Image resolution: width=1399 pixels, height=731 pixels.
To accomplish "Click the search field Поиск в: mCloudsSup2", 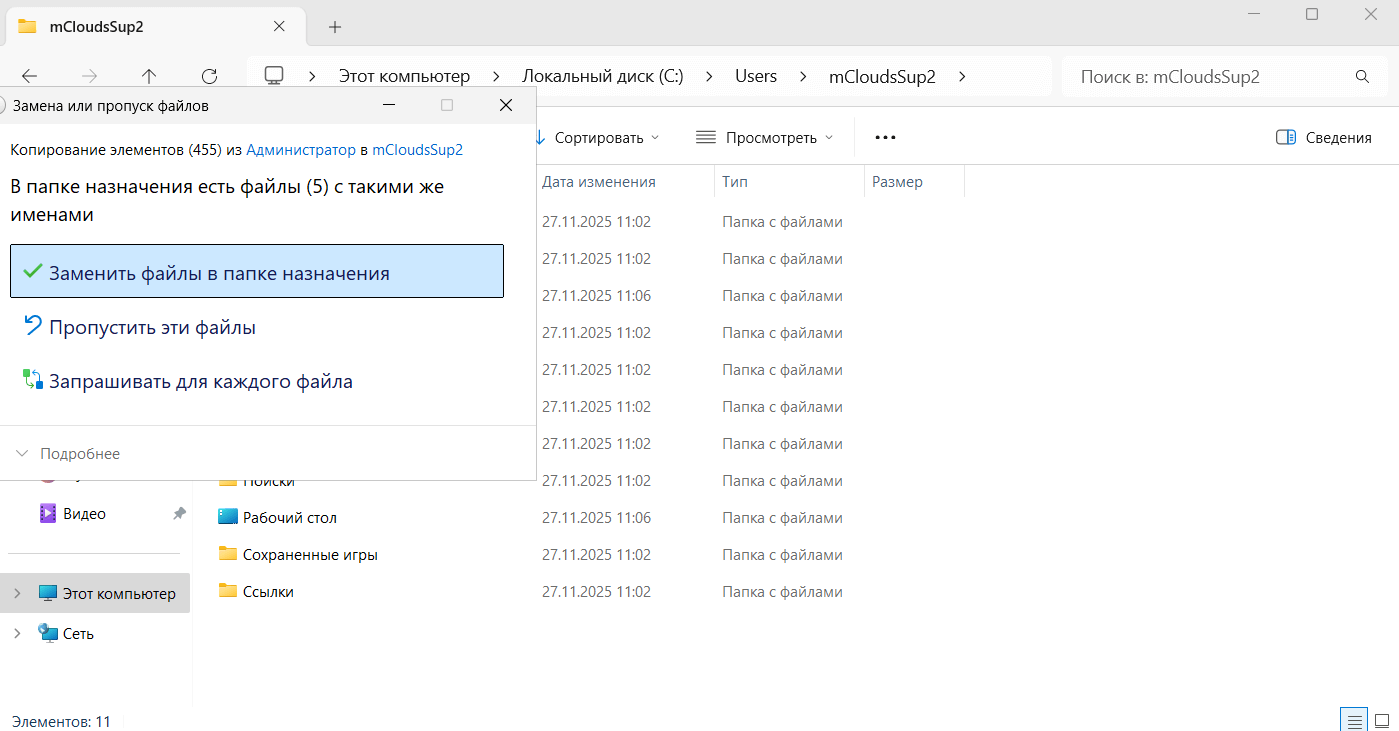I will [1205, 76].
